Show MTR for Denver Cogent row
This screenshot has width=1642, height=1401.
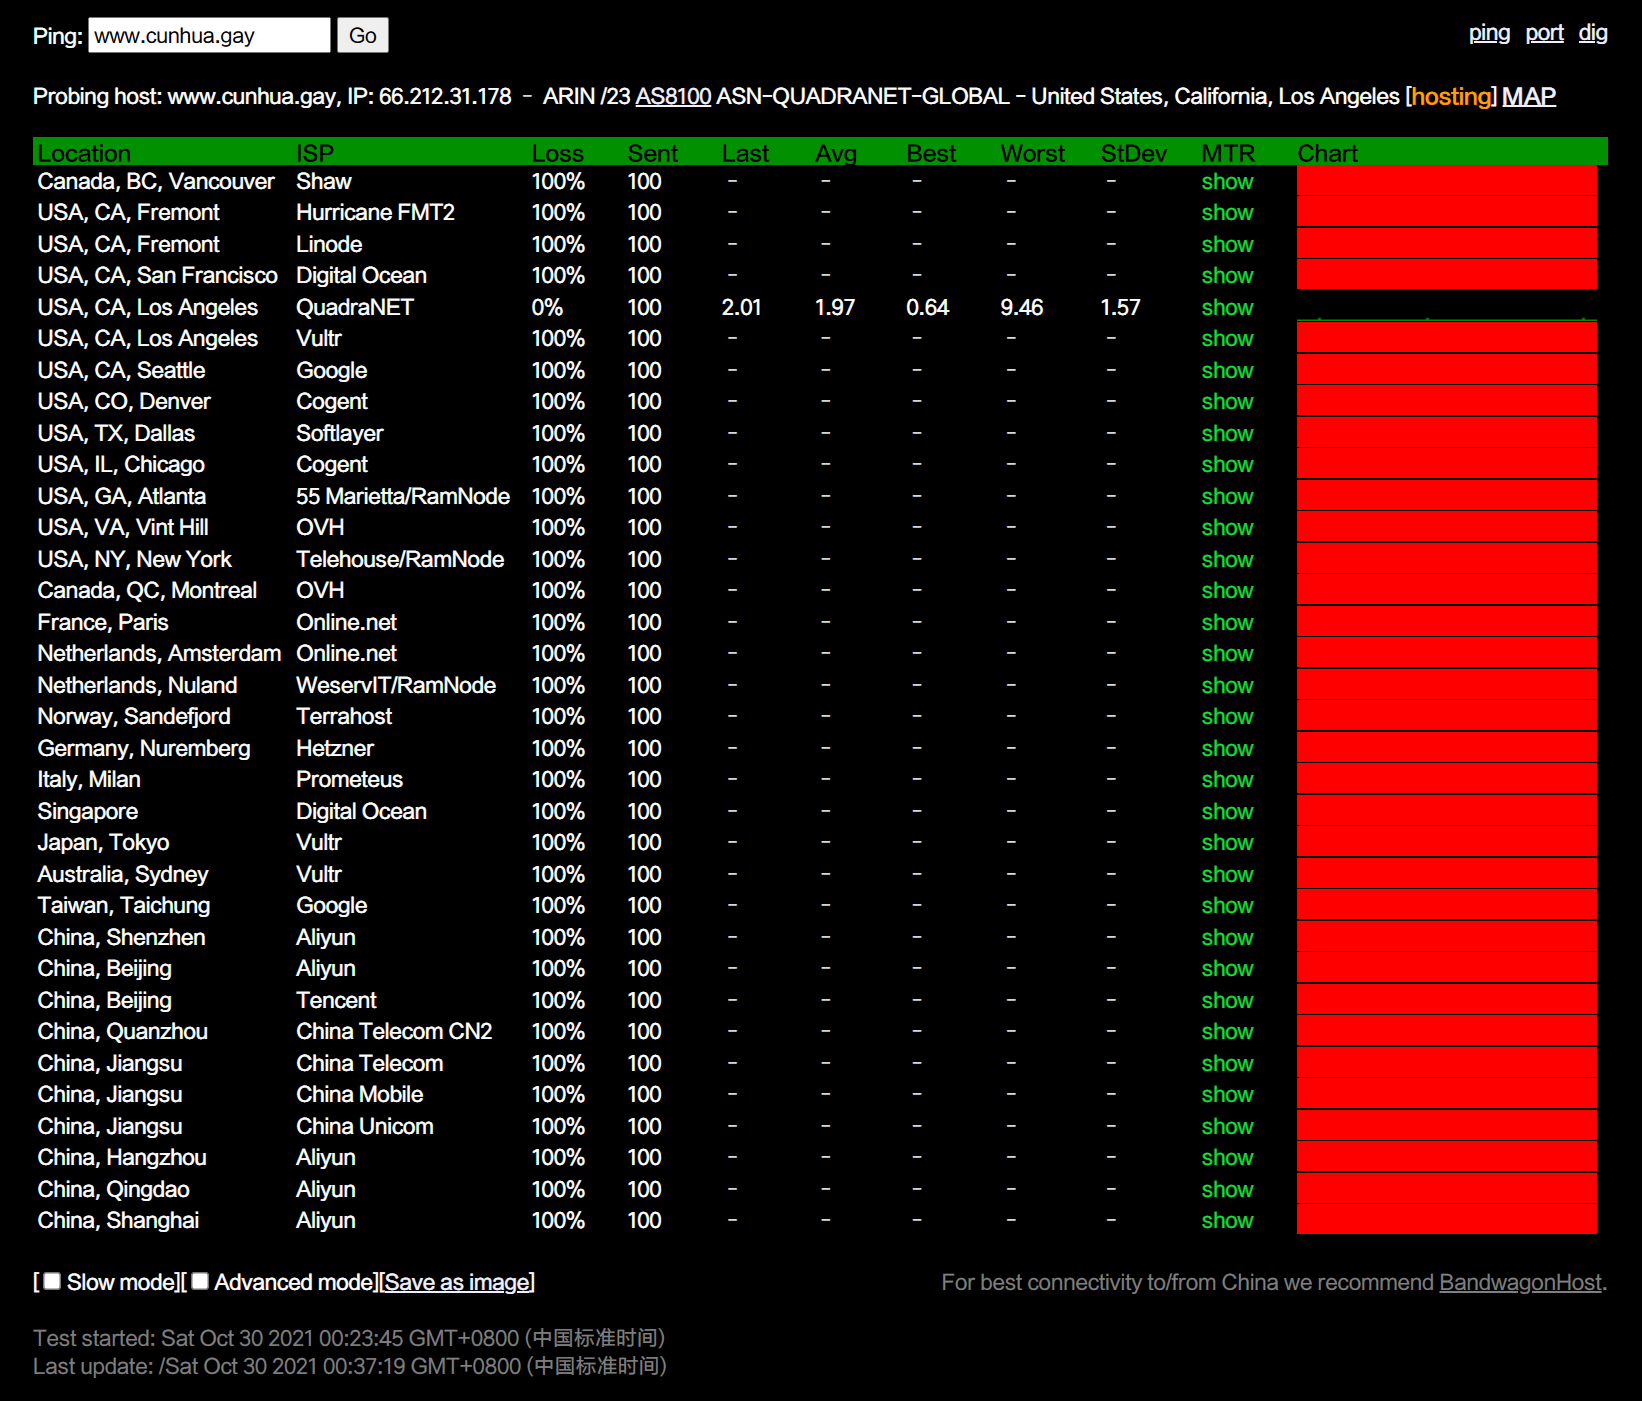(x=1227, y=401)
